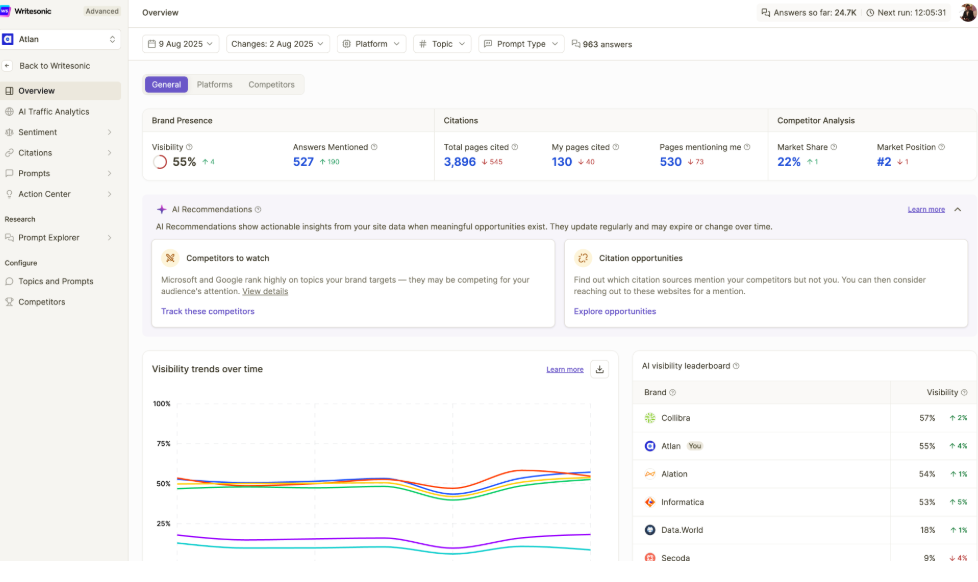Viewport: 978px width, 582px height.
Task: Click the info icon next to Pages mentioning me
Action: (747, 147)
